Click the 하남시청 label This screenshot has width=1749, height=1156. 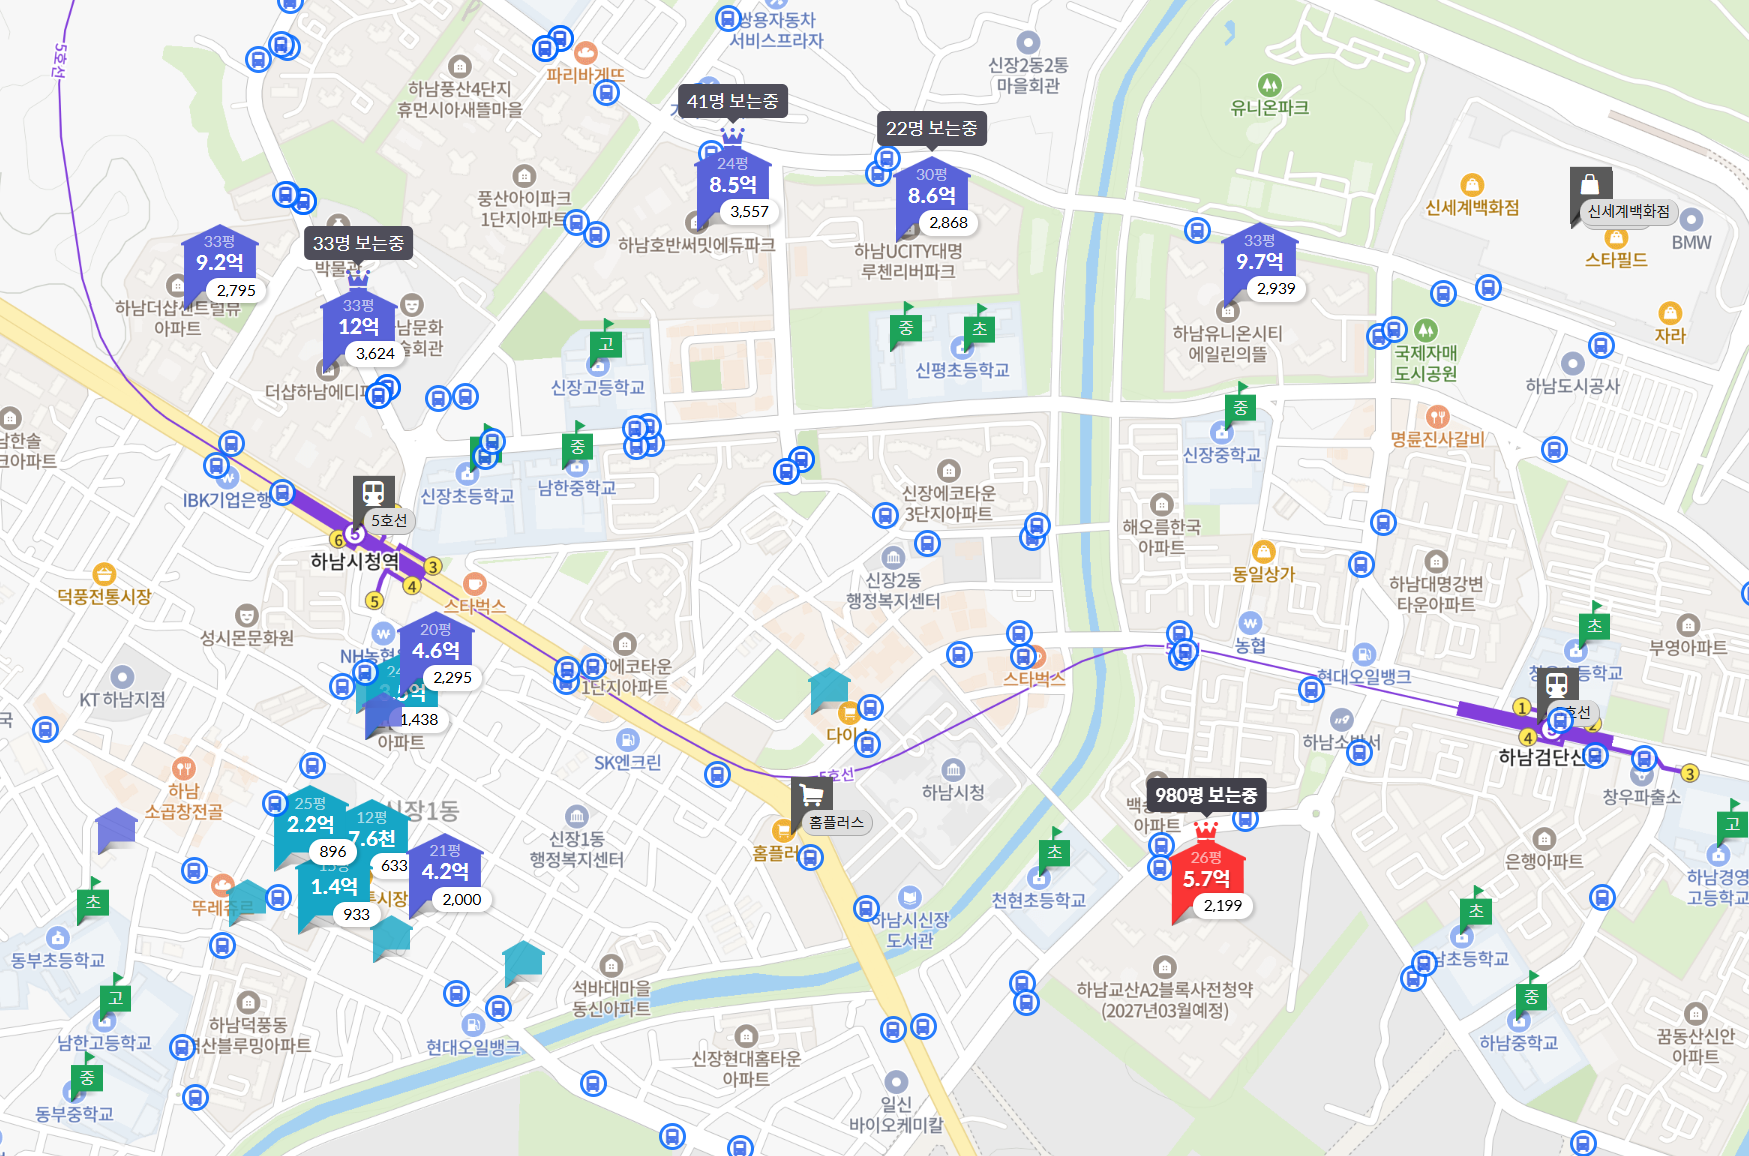point(954,792)
